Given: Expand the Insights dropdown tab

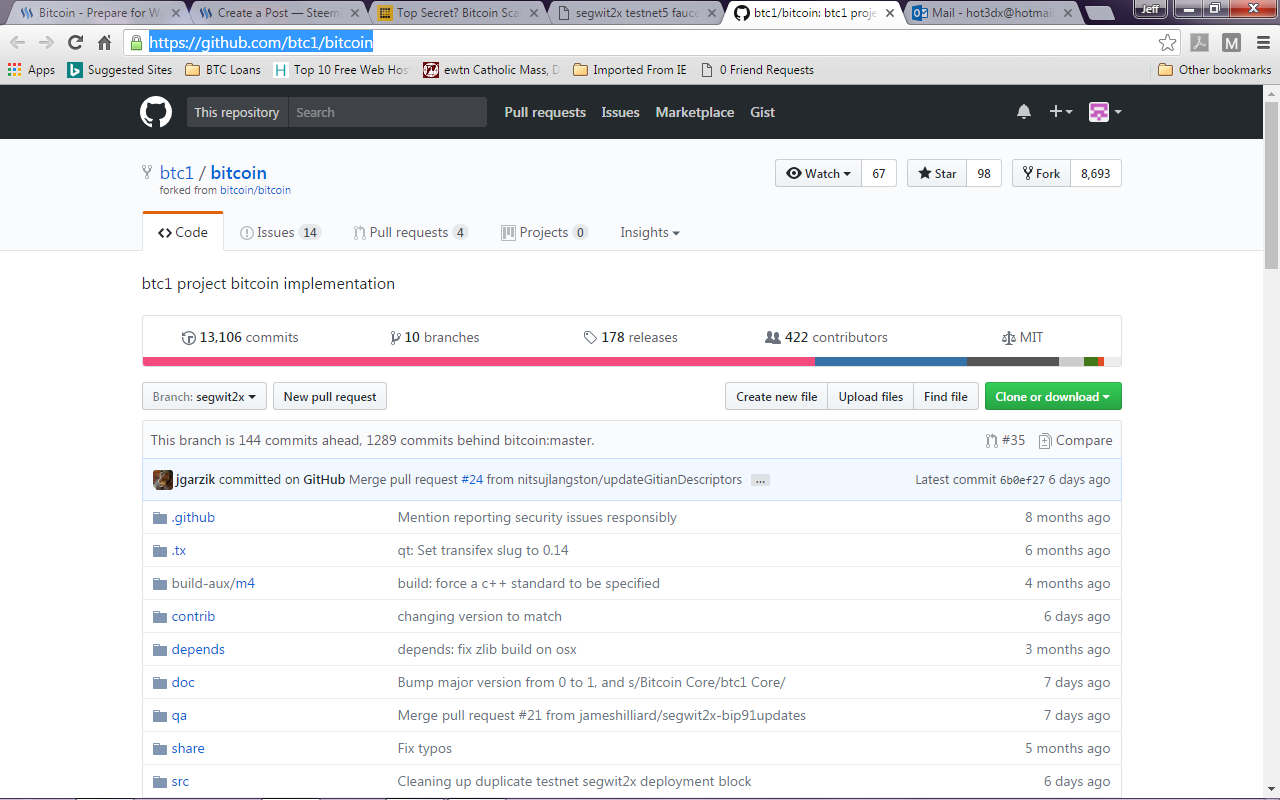Looking at the screenshot, I should pyautogui.click(x=650, y=232).
